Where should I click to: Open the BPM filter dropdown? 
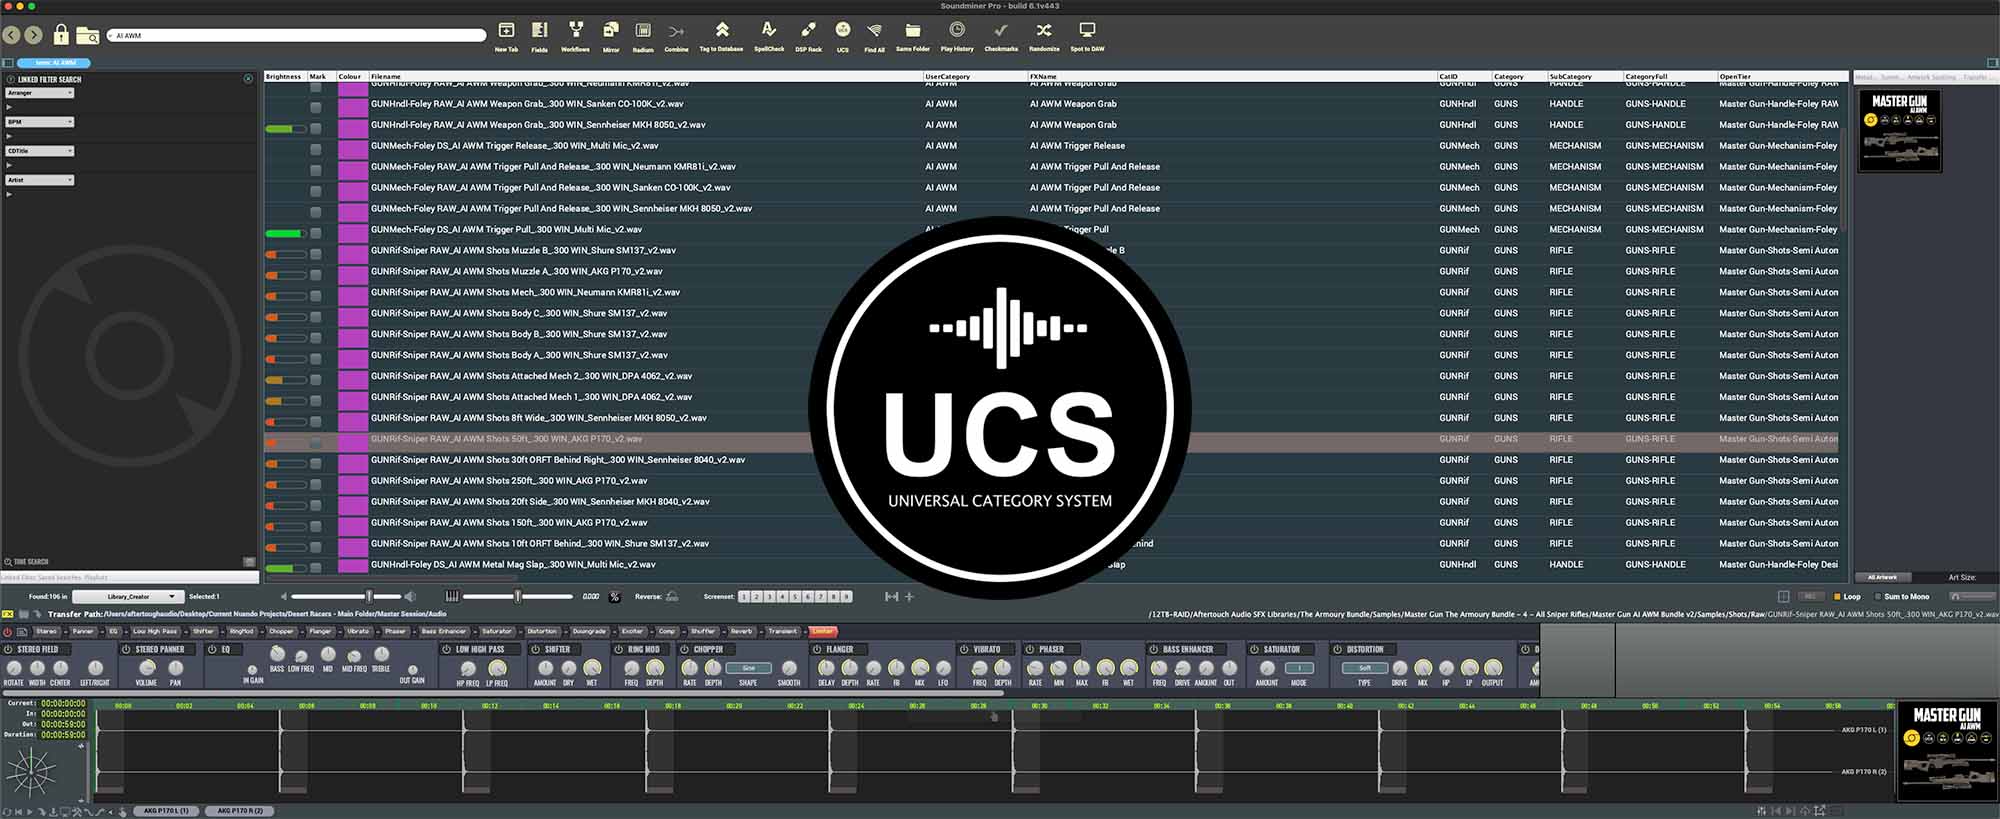[40, 122]
